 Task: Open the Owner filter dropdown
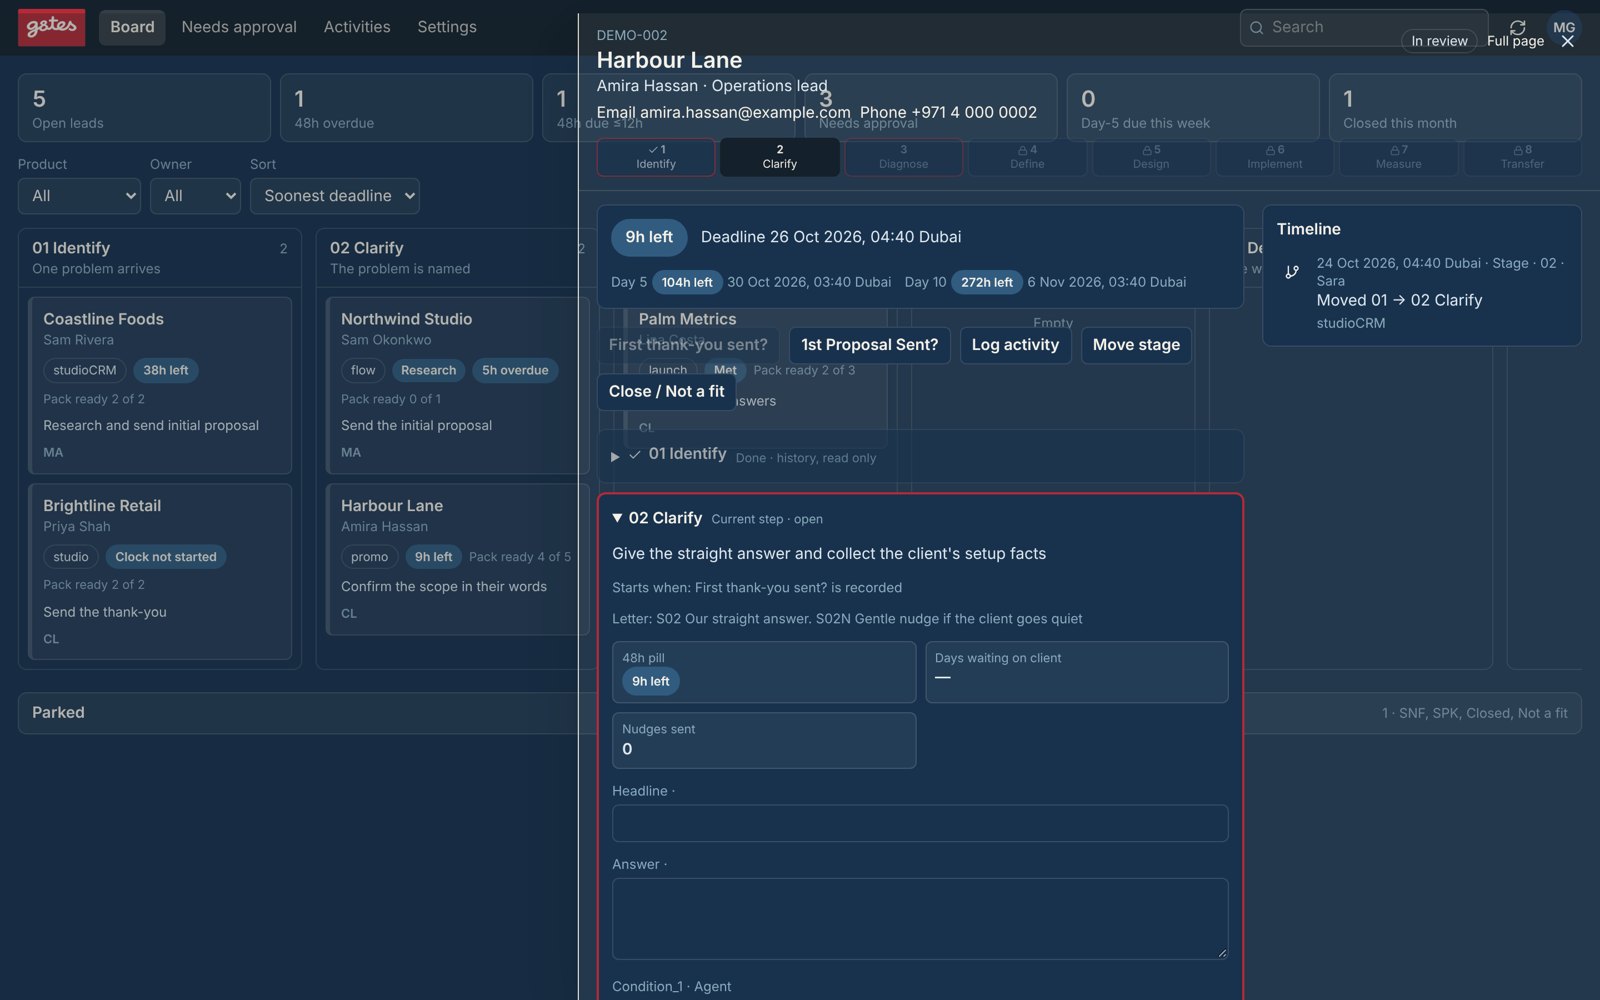pyautogui.click(x=195, y=196)
